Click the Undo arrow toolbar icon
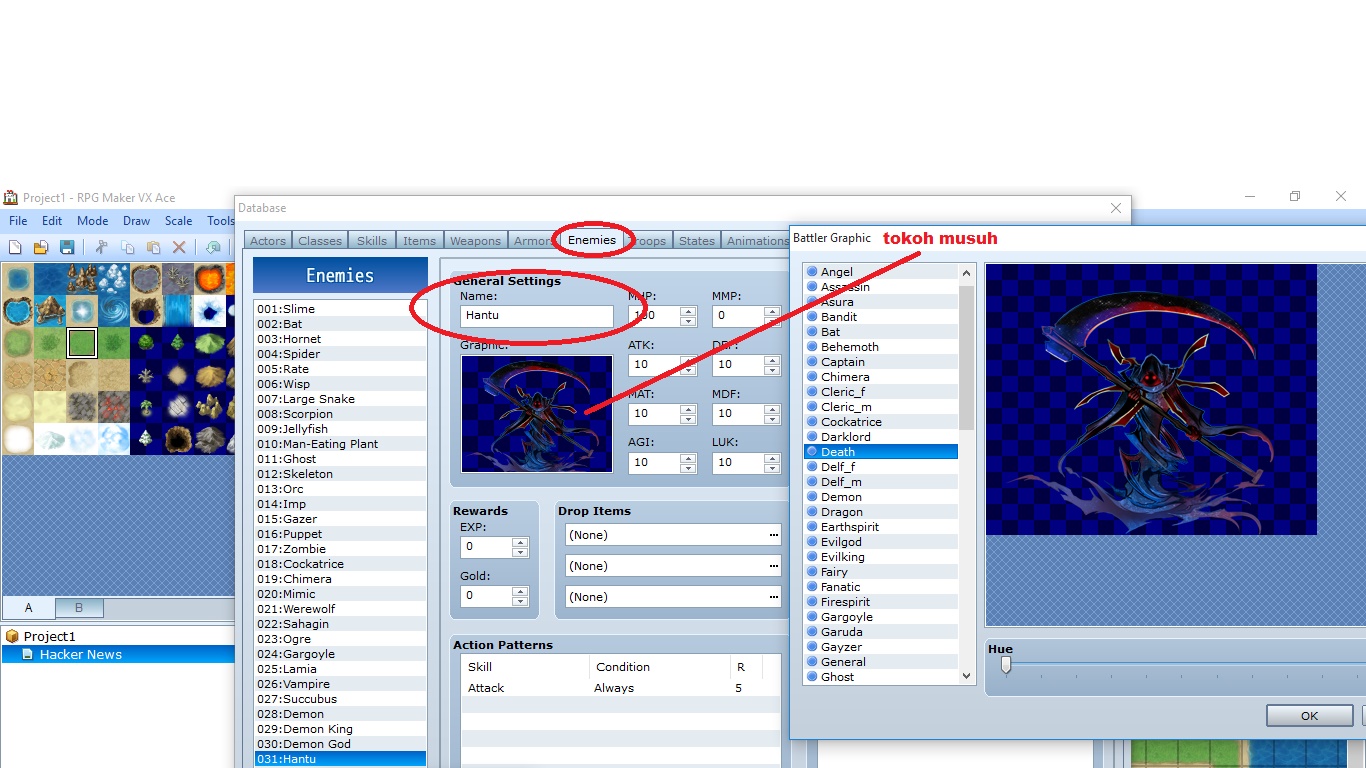 [214, 247]
